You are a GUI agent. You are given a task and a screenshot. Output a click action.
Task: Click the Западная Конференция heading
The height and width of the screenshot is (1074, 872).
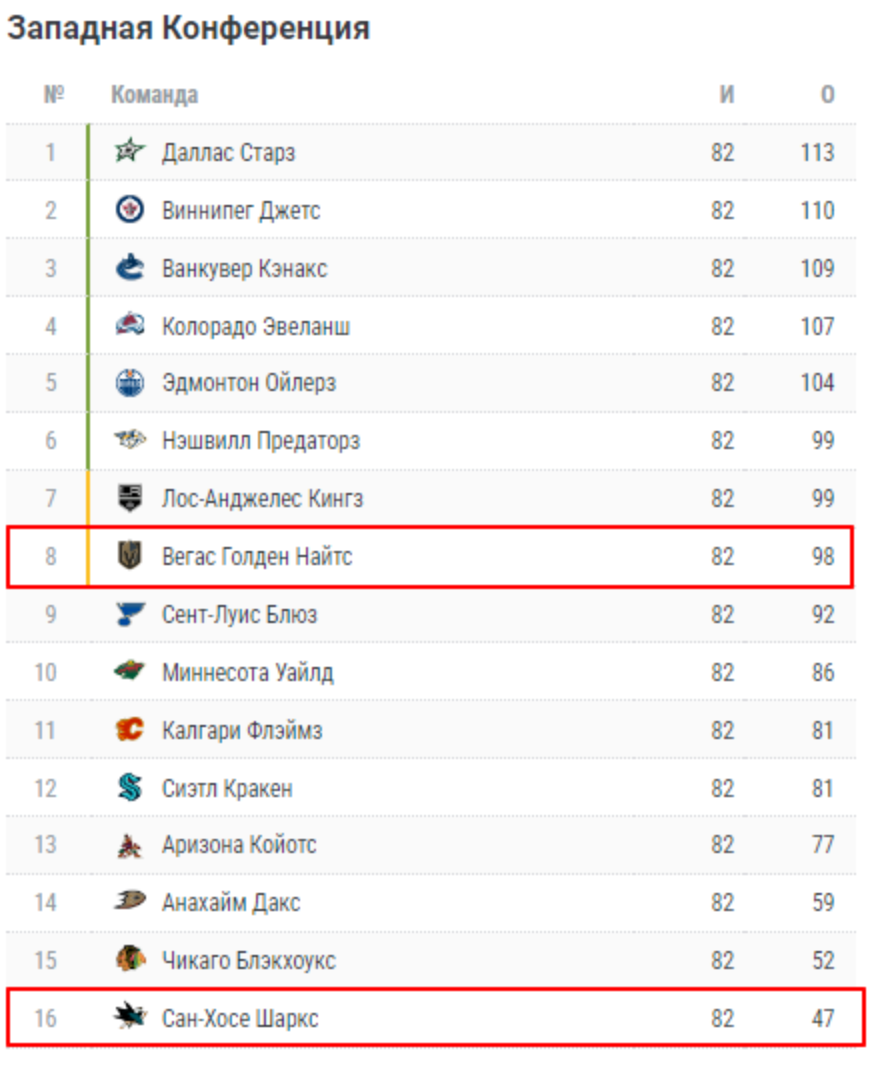[x=189, y=28]
